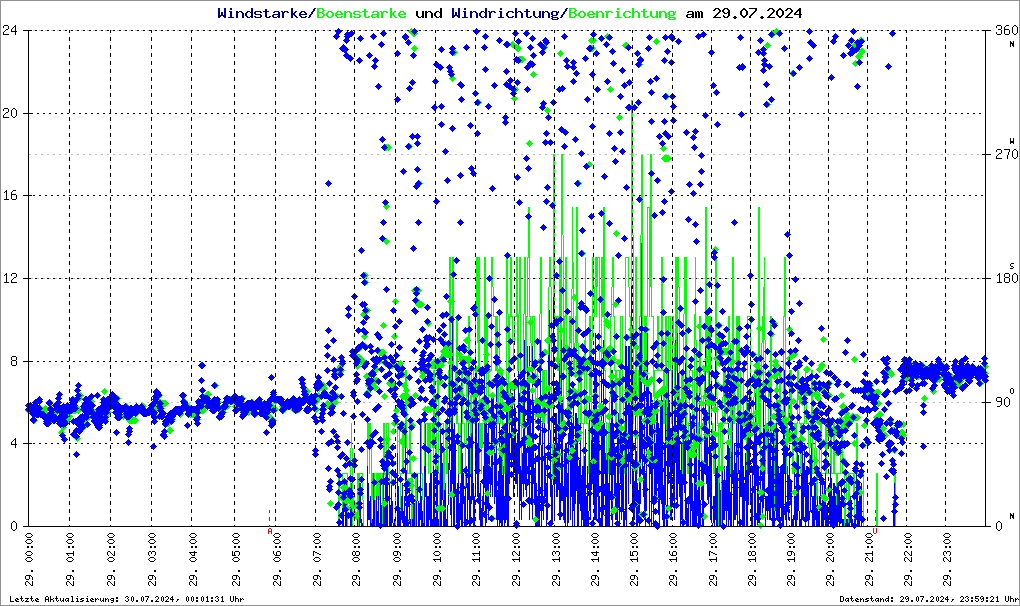This screenshot has height=606, width=1020.
Task: Click the time axis label 16:00
Action: click(673, 559)
